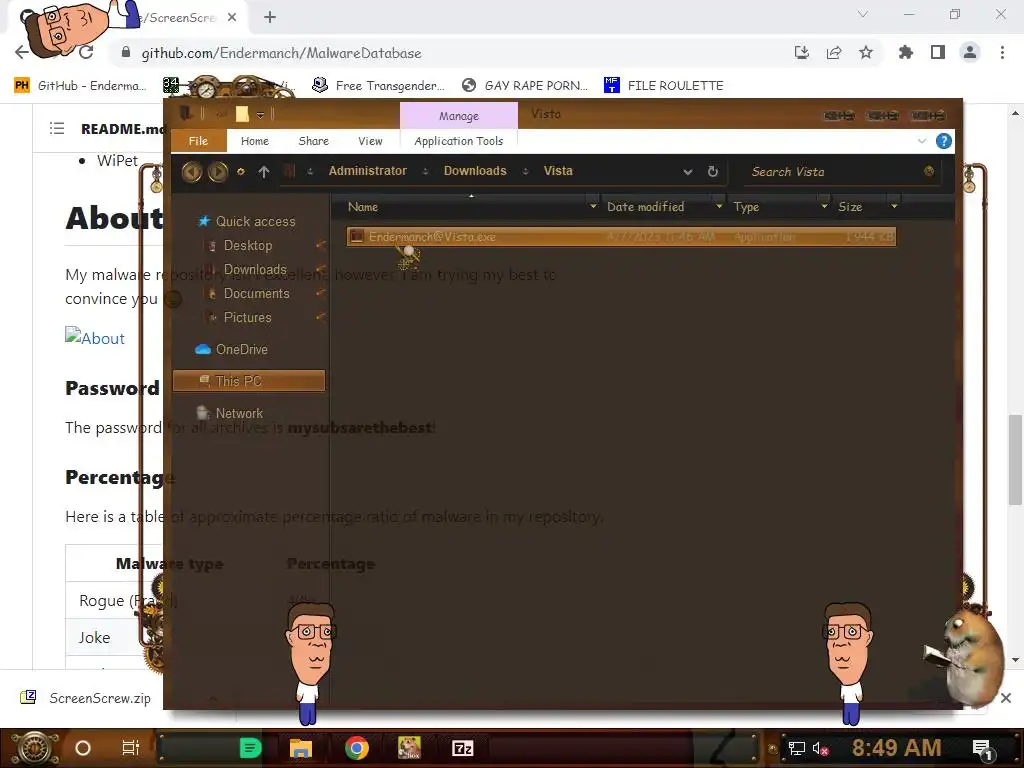Go back with Explorer back arrow
The image size is (1024, 768).
(x=191, y=172)
